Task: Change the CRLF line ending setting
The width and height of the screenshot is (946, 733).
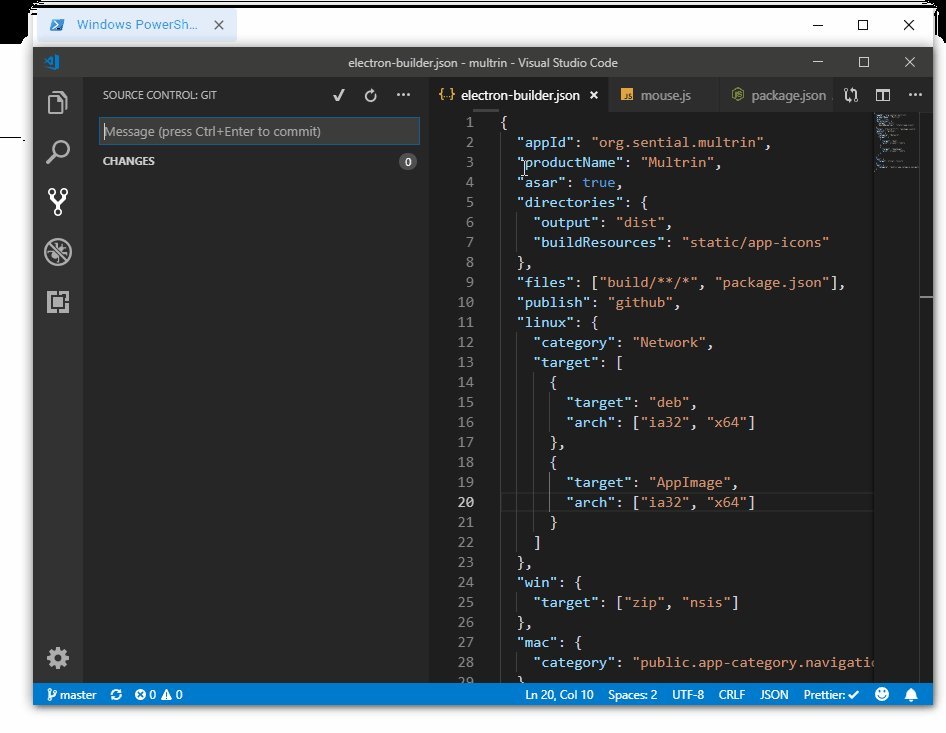Action: click(x=731, y=694)
